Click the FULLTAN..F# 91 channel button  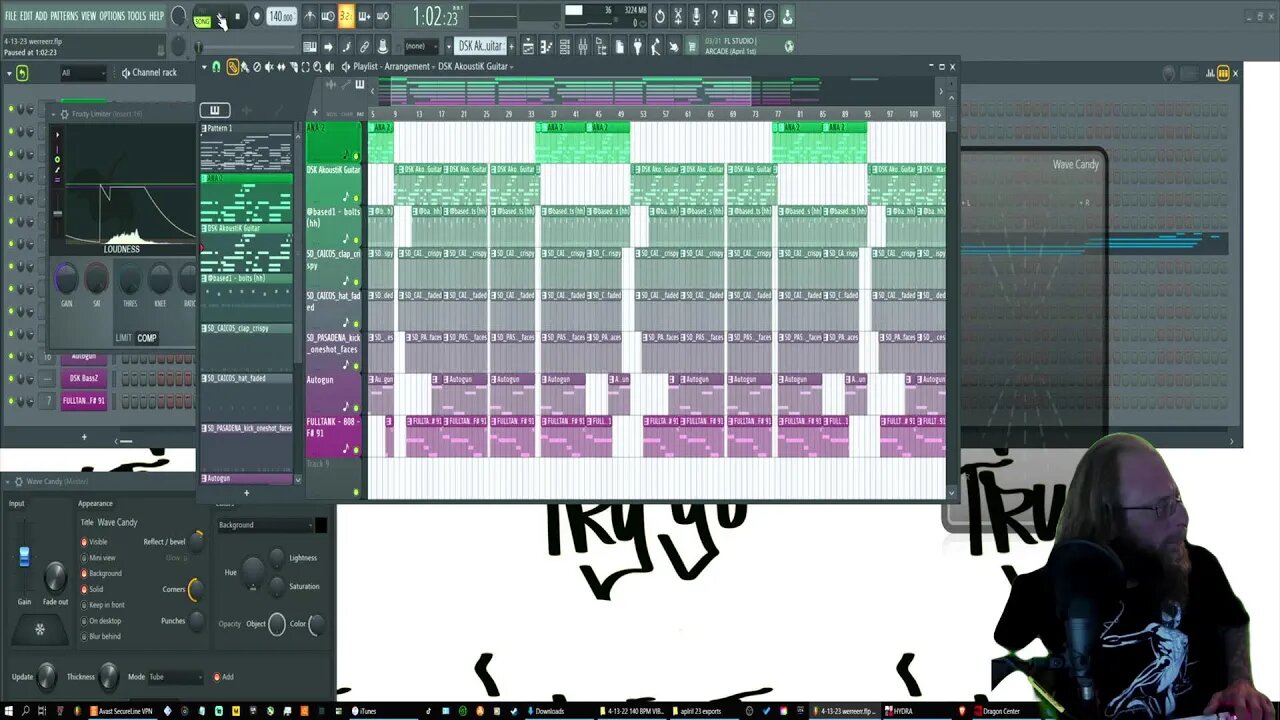click(x=83, y=401)
